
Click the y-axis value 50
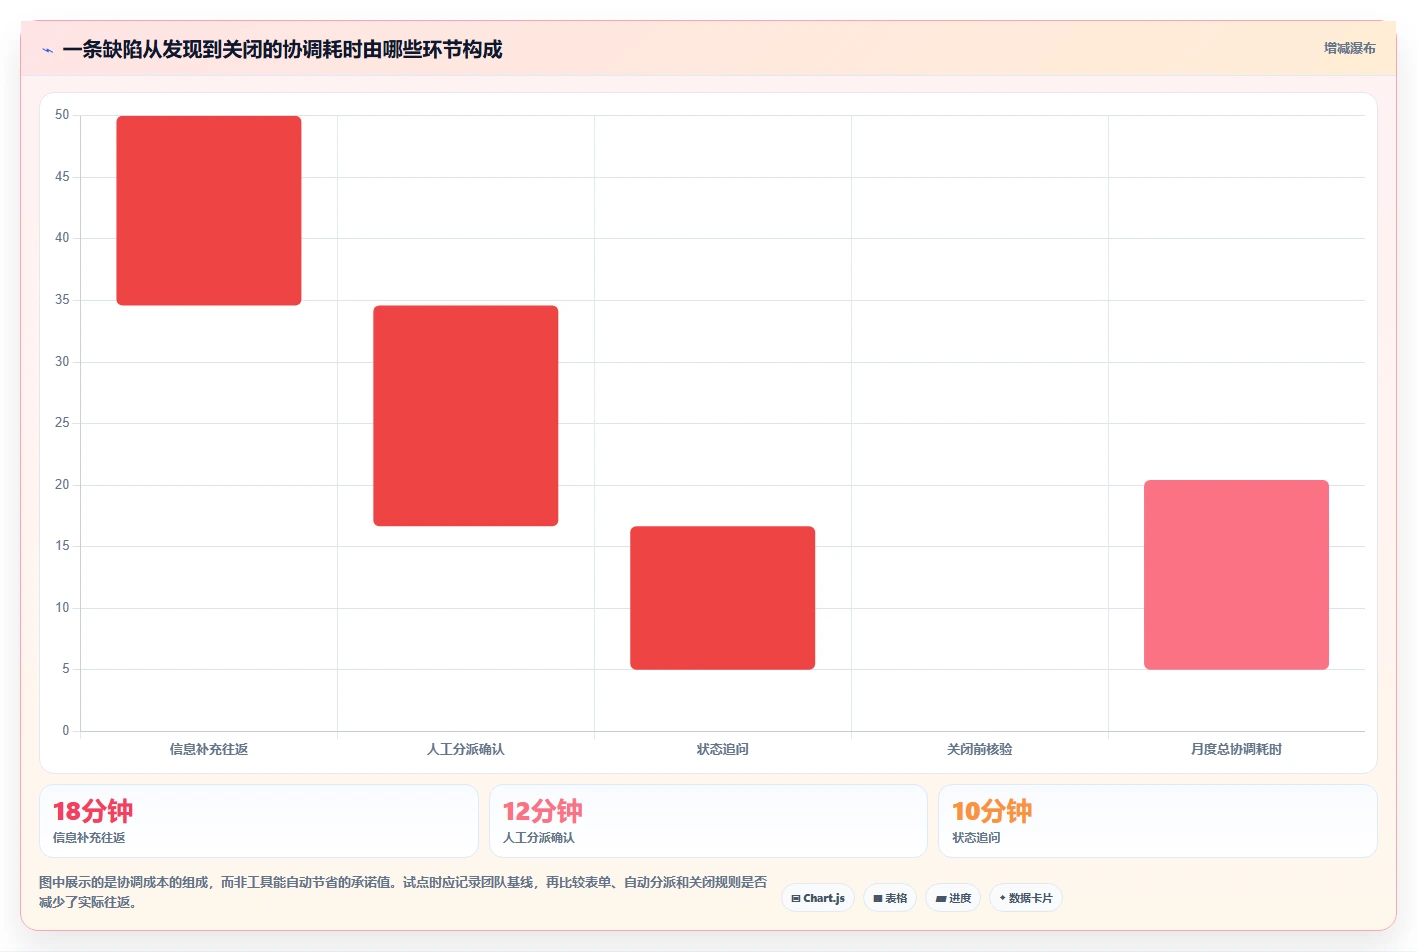pos(62,115)
